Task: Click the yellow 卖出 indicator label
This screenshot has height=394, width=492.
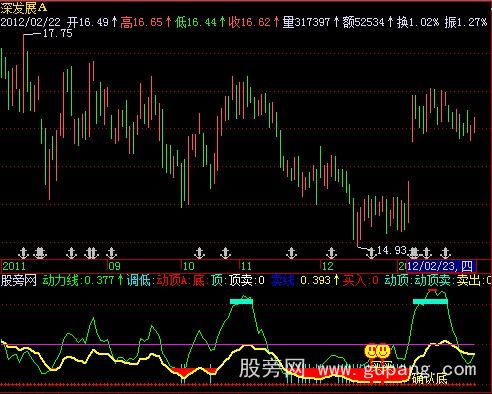Action: click(x=468, y=280)
